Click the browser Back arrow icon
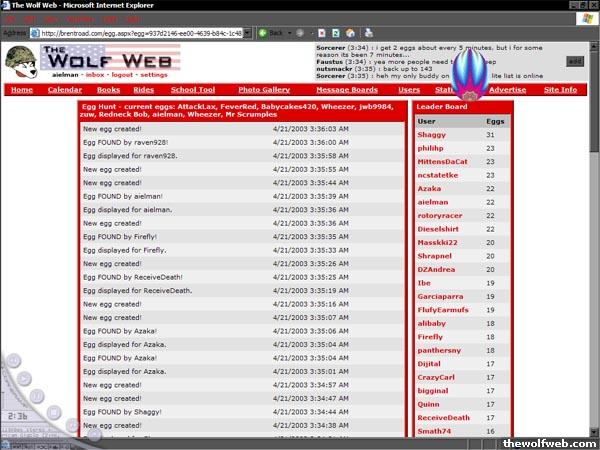 click(263, 32)
